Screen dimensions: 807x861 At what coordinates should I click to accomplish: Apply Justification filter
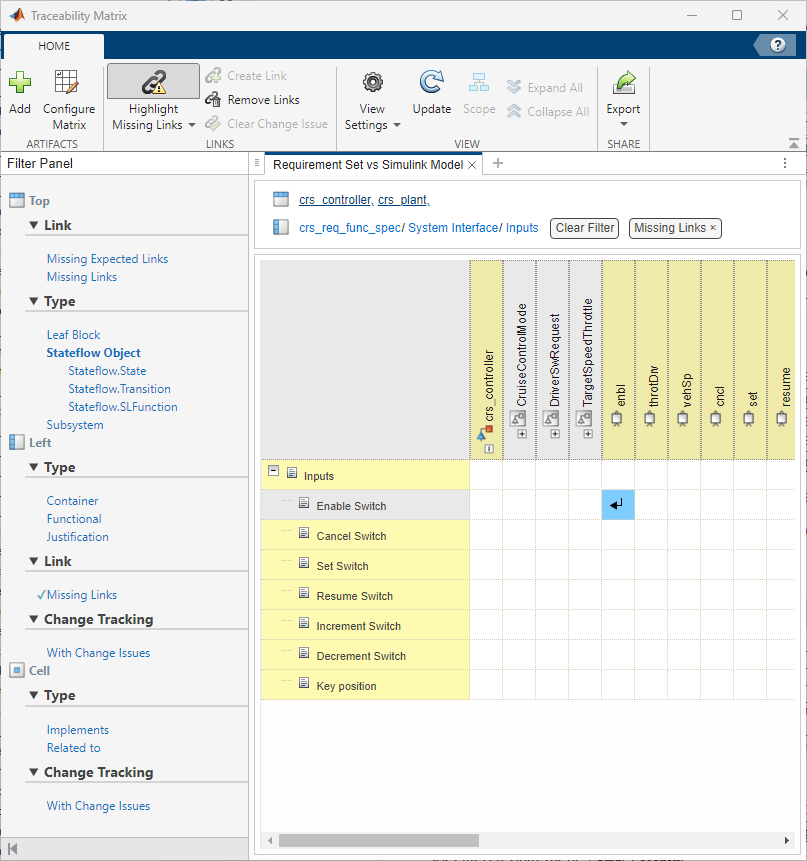tap(77, 537)
